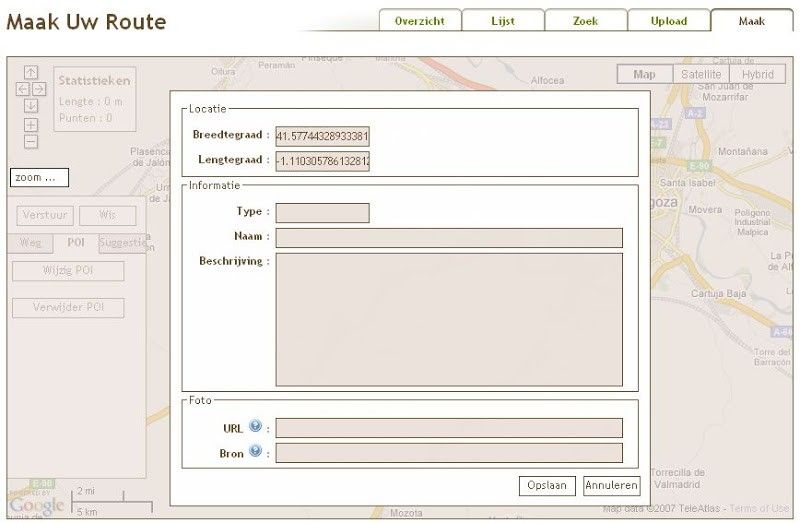Click the Wis button

108,215
